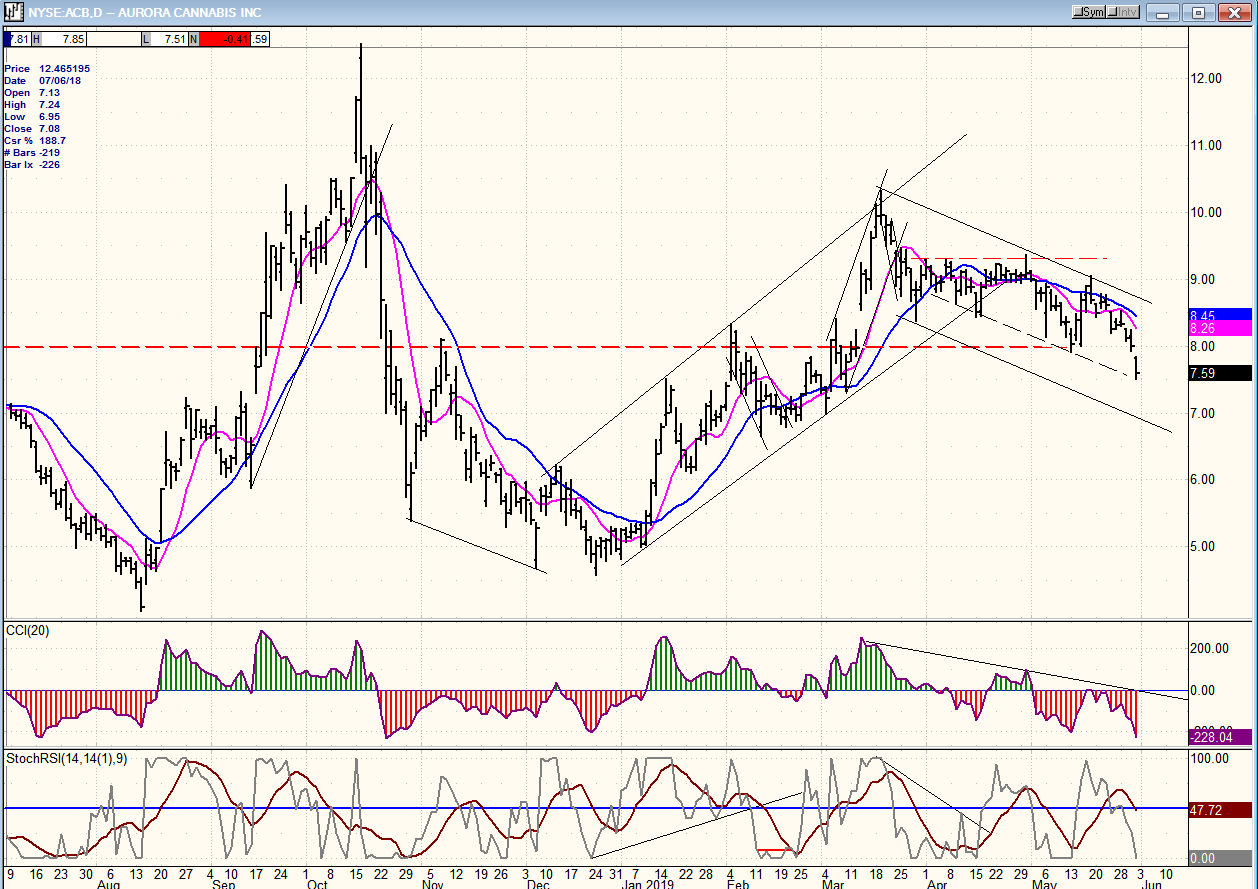This screenshot has width=1258, height=889.
Task: Select the CCI(20) indicator label
Action: coord(28,629)
